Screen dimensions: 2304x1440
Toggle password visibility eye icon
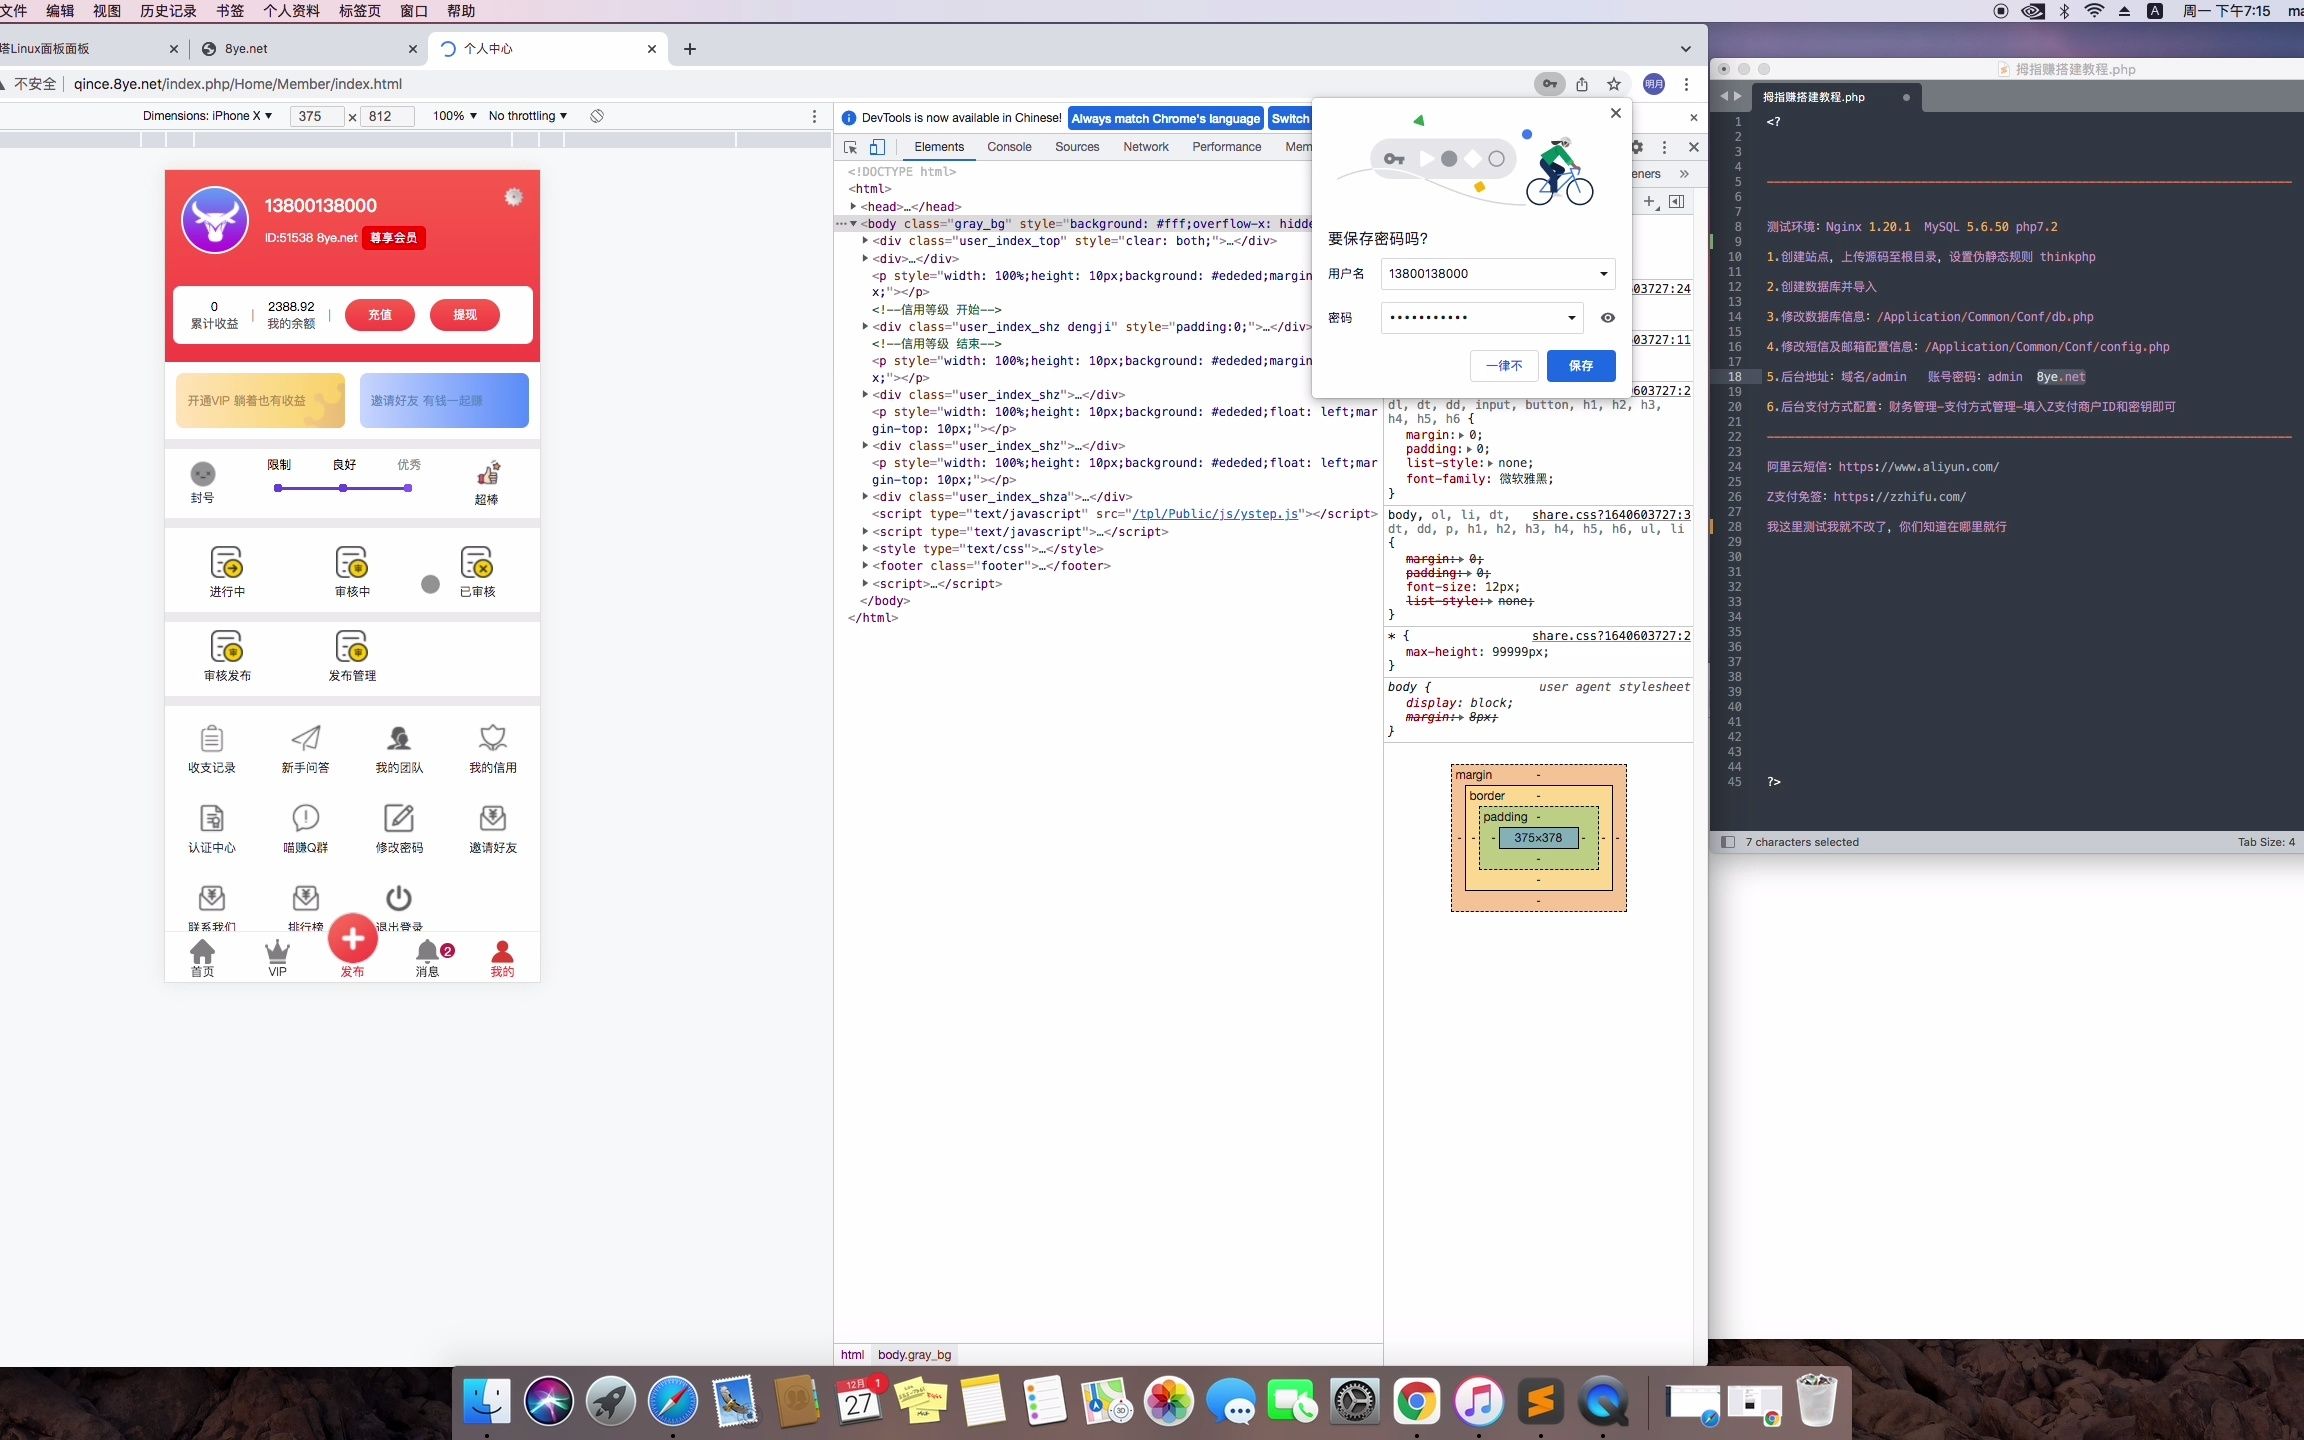click(x=1608, y=318)
